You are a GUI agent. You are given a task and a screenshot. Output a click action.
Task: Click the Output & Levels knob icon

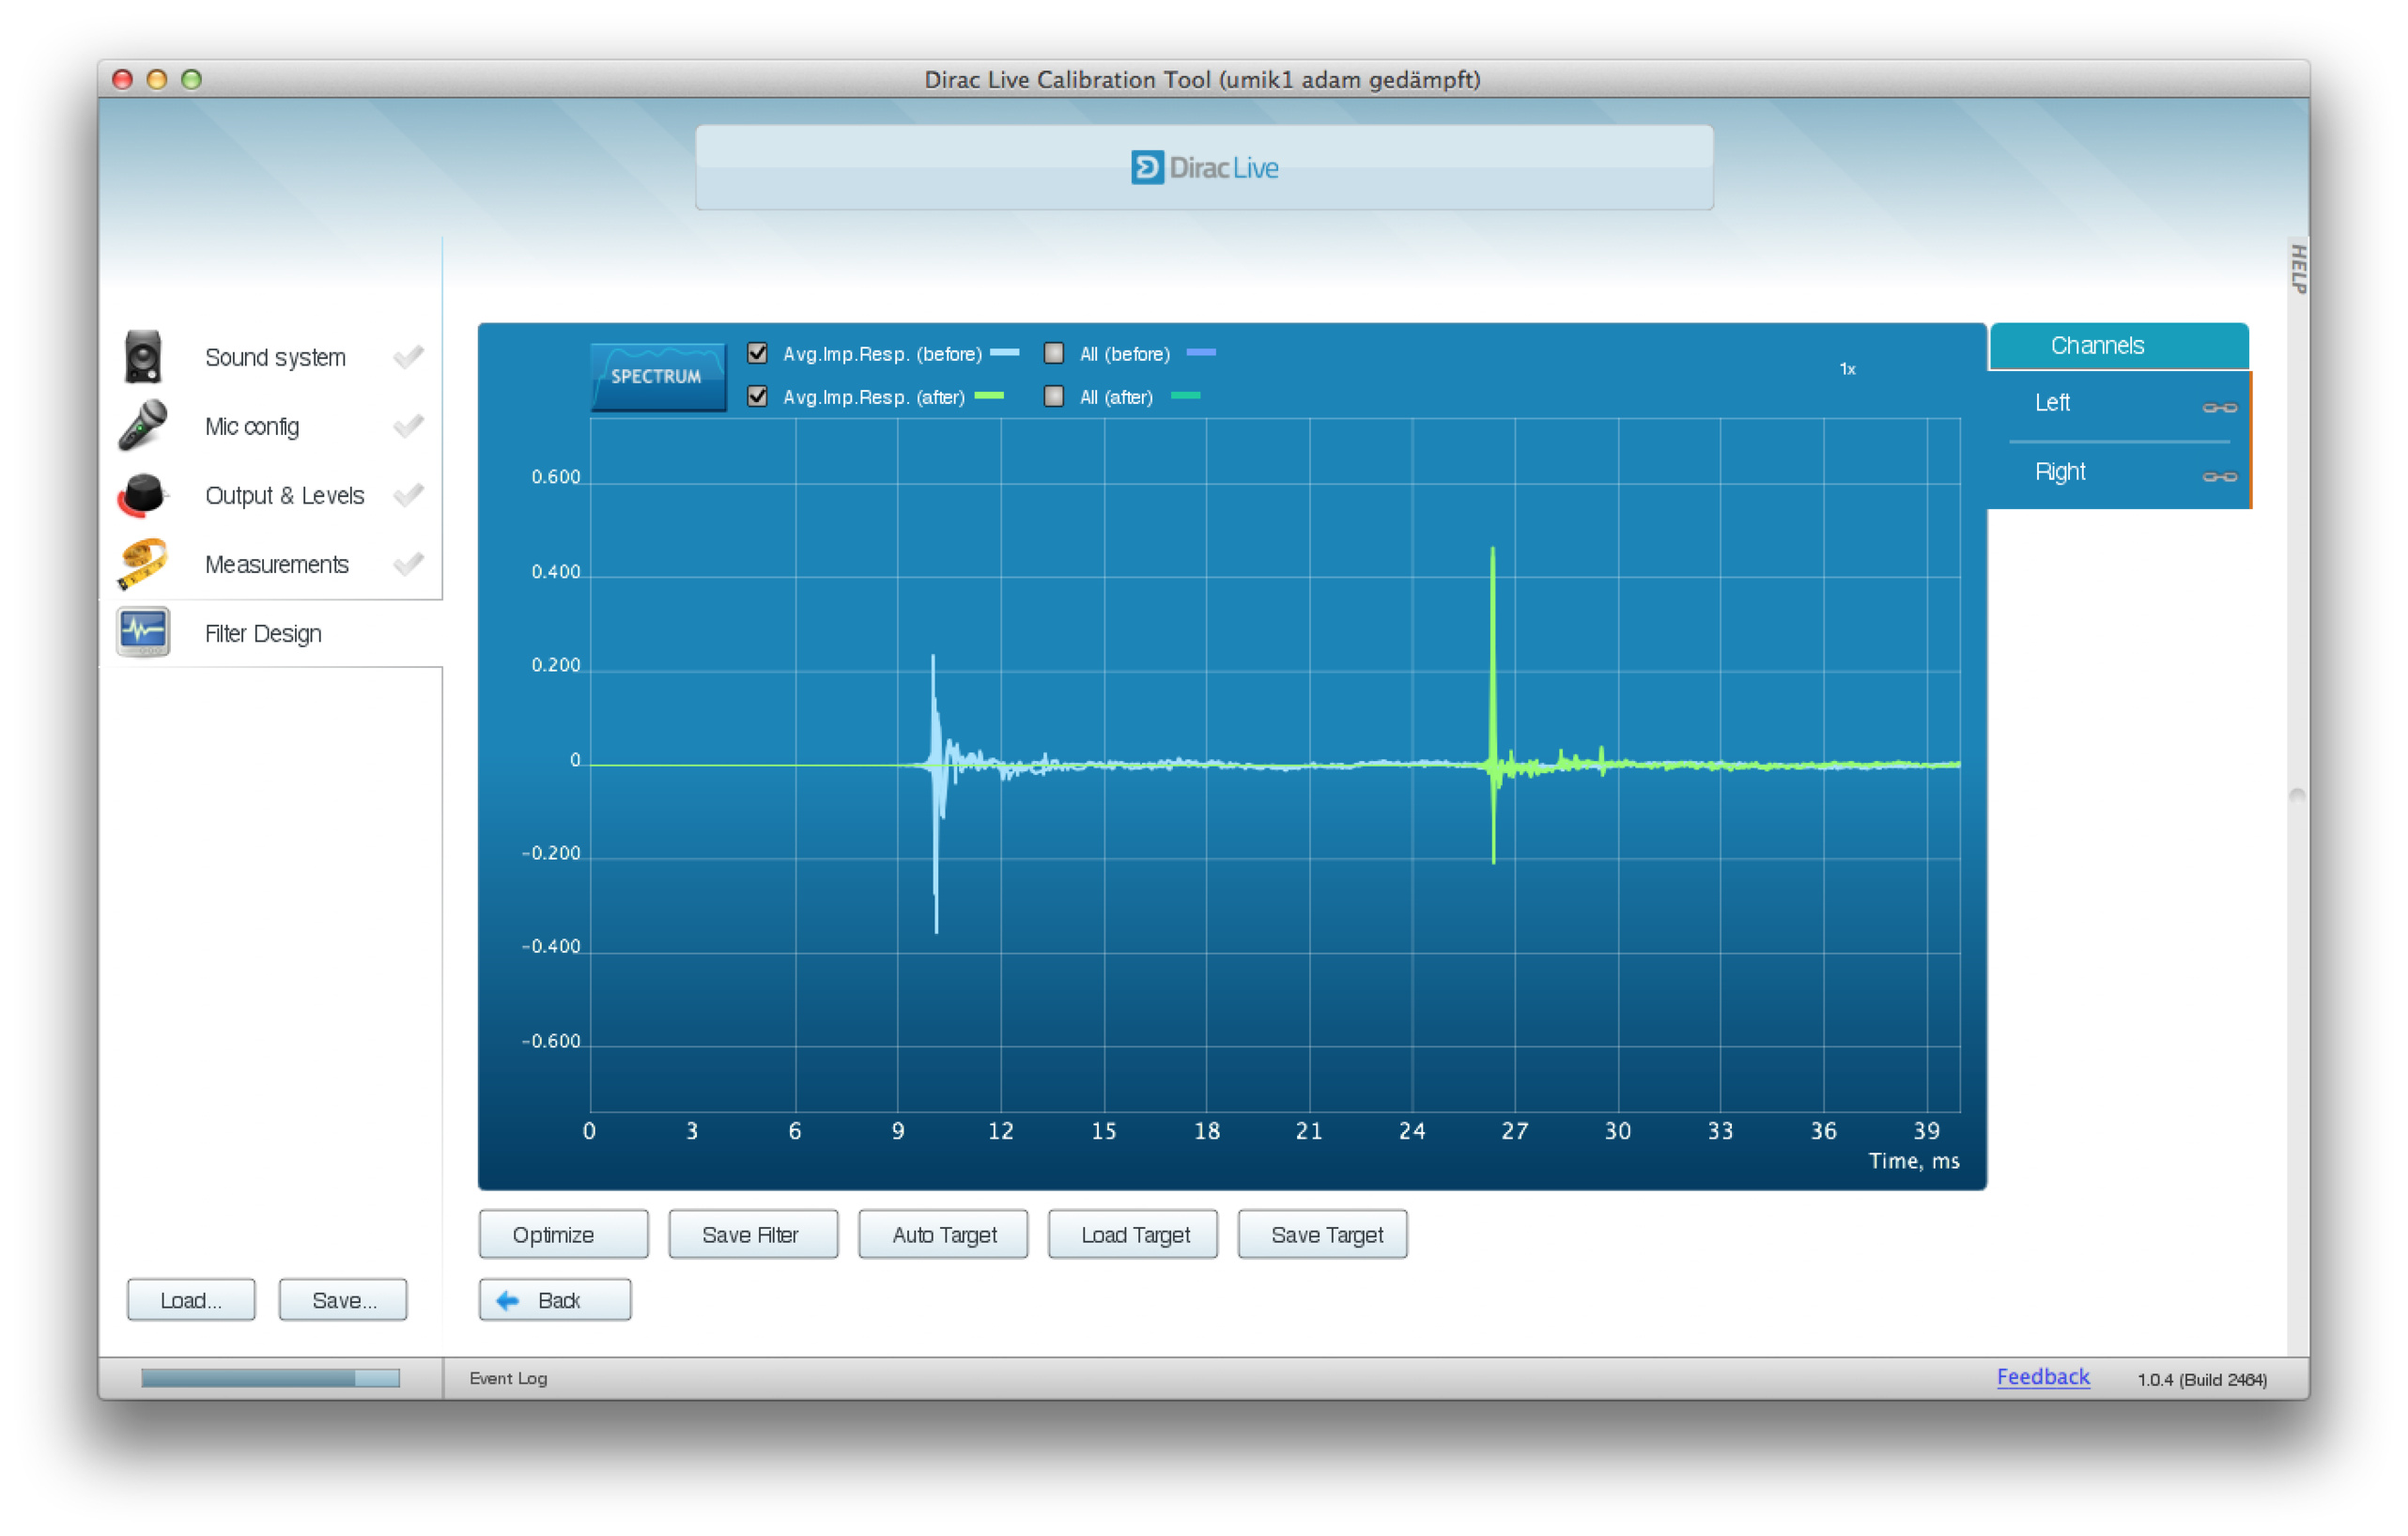[143, 495]
